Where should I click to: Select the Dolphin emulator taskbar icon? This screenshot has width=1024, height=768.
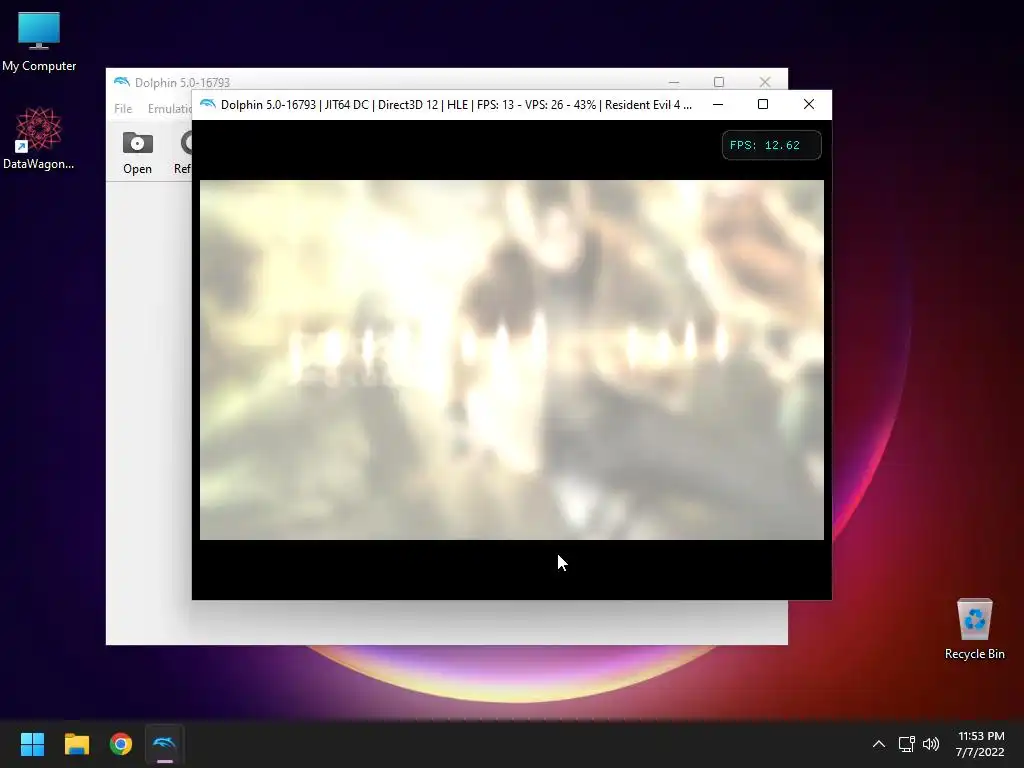pos(165,744)
